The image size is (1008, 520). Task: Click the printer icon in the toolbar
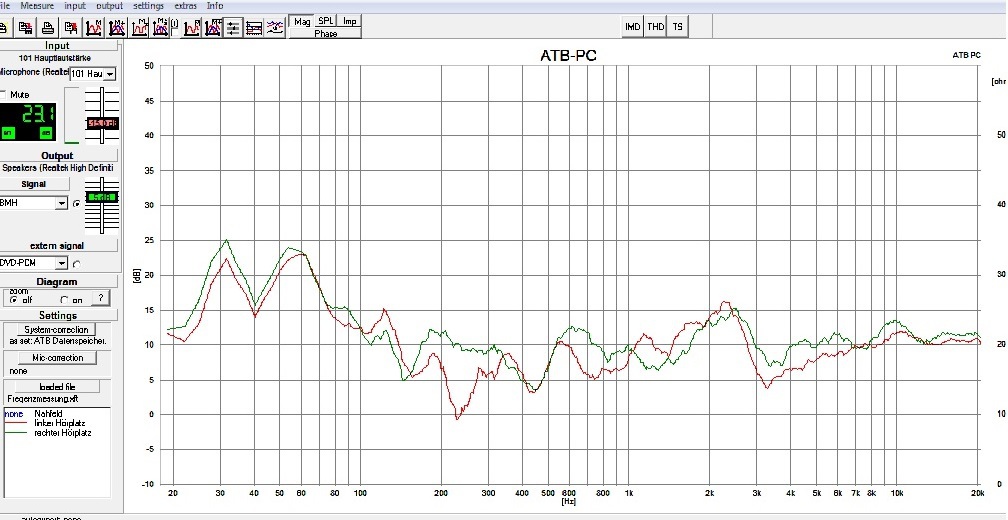coord(47,28)
